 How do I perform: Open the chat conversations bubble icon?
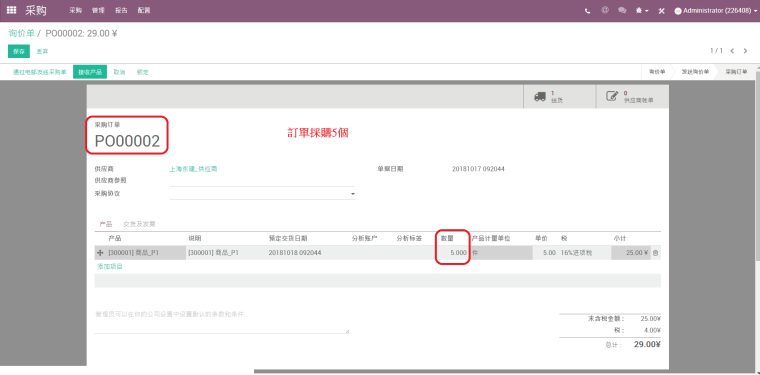(622, 10)
